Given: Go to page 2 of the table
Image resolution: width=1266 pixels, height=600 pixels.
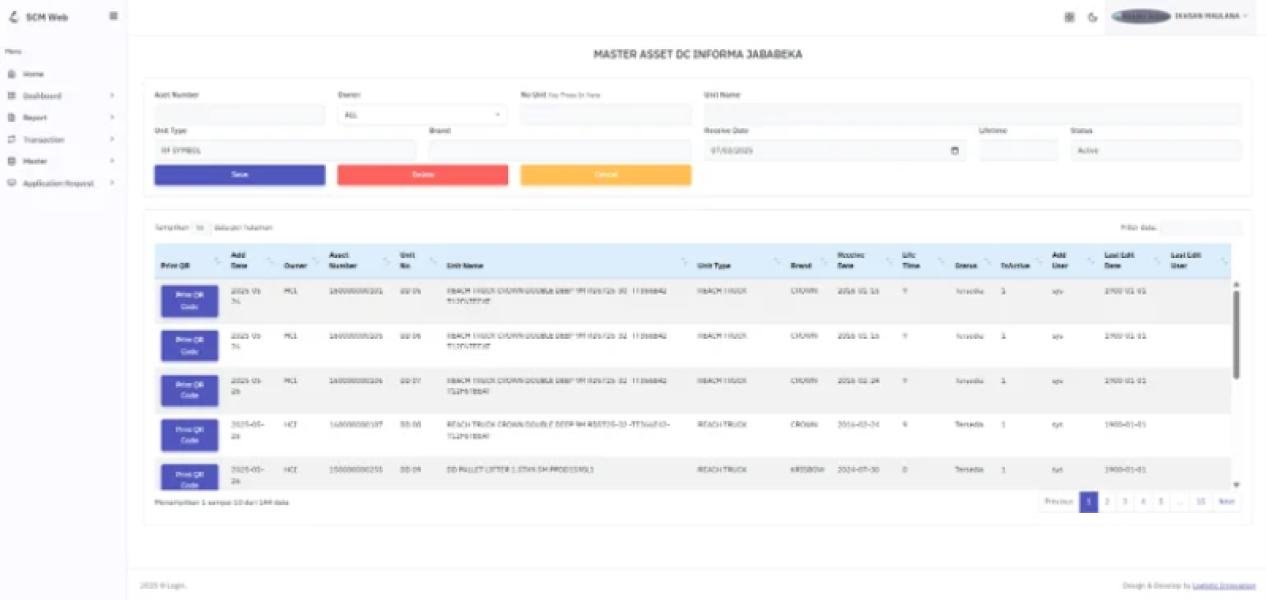Looking at the screenshot, I should [1107, 502].
